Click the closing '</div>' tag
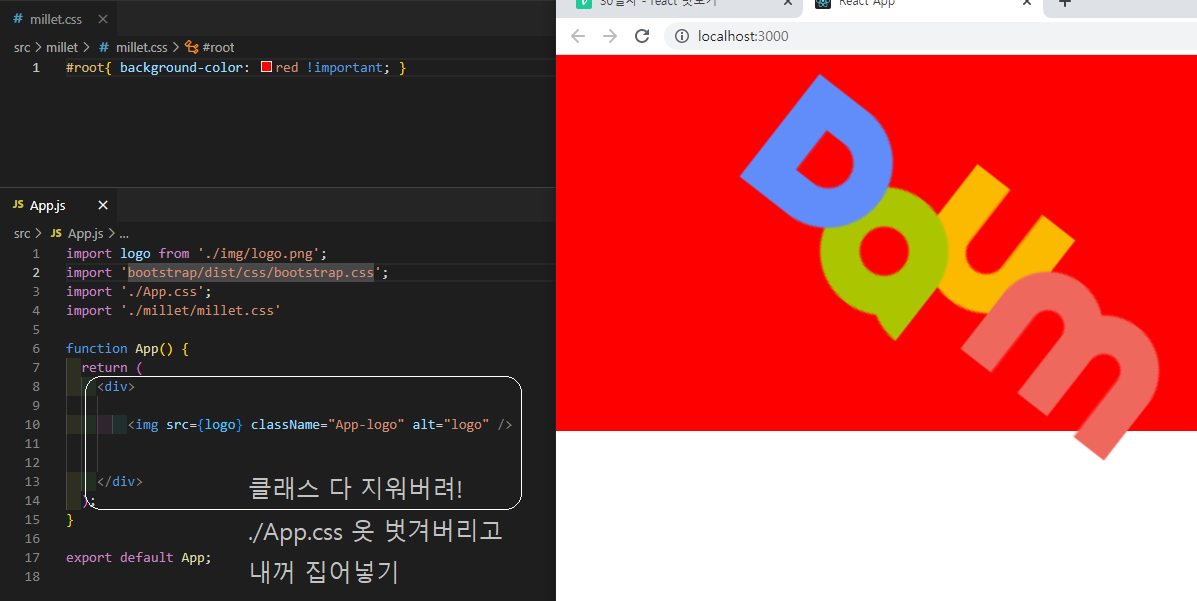The width and height of the screenshot is (1197, 601). pos(120,482)
